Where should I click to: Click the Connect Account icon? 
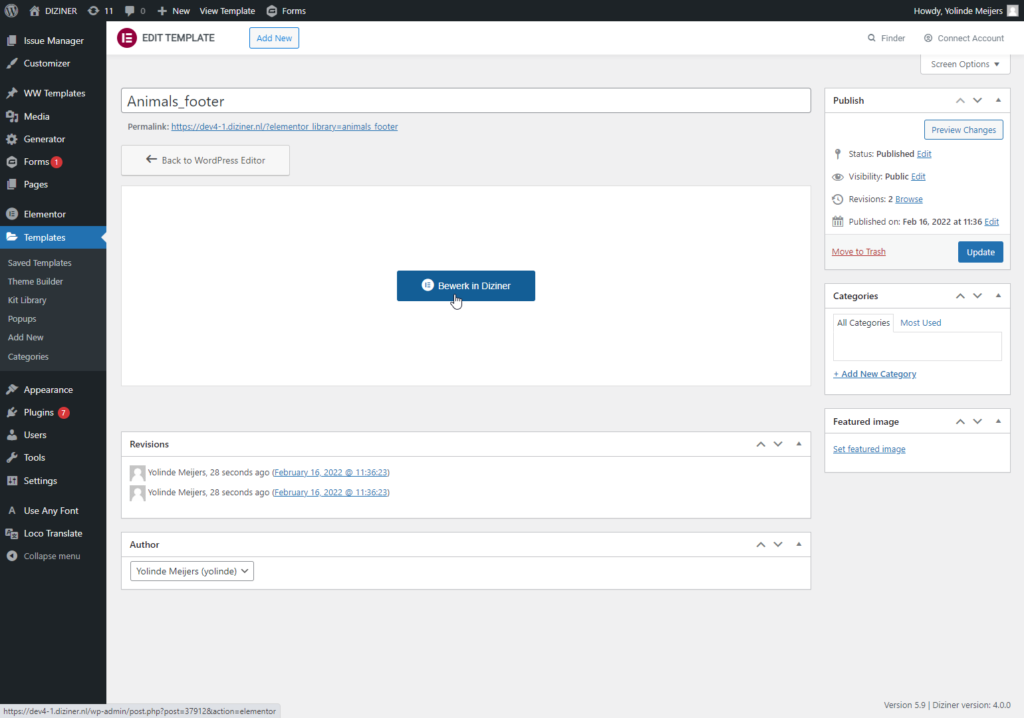[x=928, y=38]
